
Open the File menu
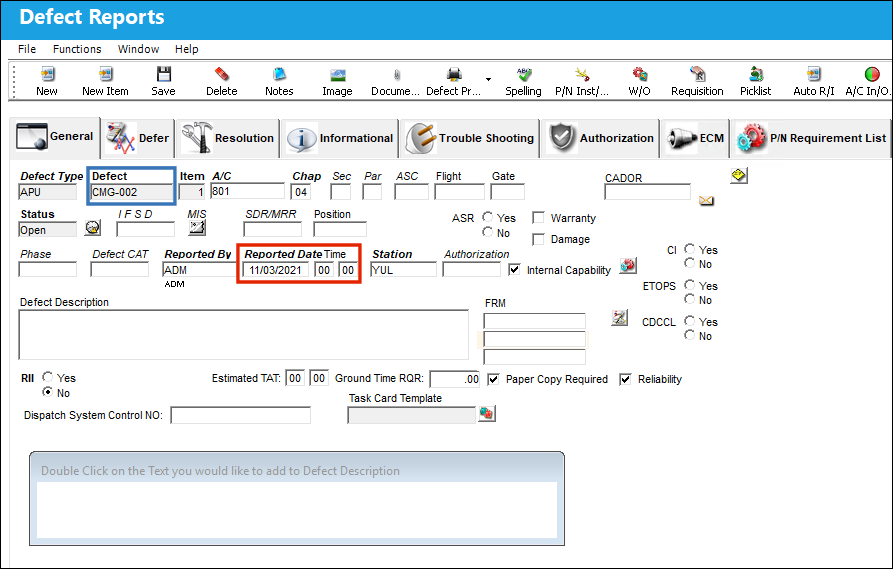[x=27, y=49]
